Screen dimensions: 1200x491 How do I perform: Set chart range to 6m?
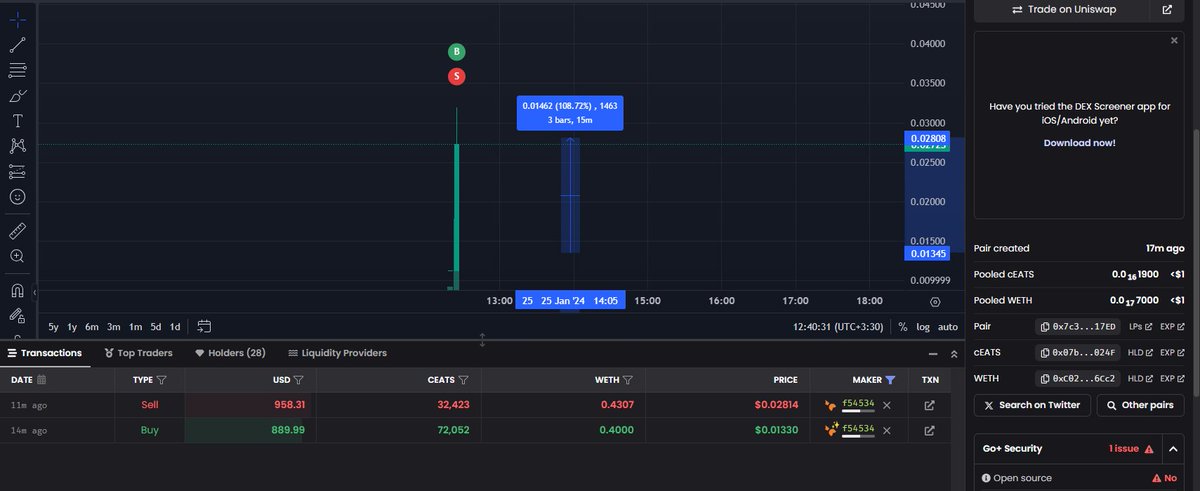pos(92,326)
